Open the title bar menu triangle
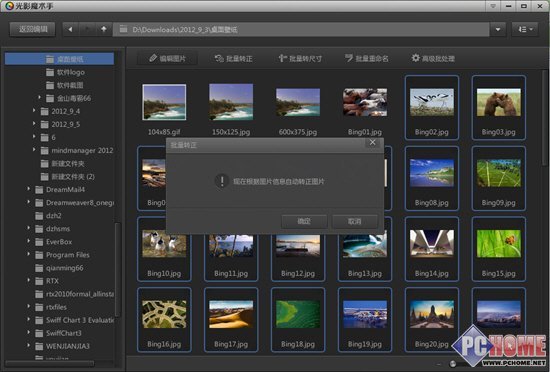 (493, 6)
